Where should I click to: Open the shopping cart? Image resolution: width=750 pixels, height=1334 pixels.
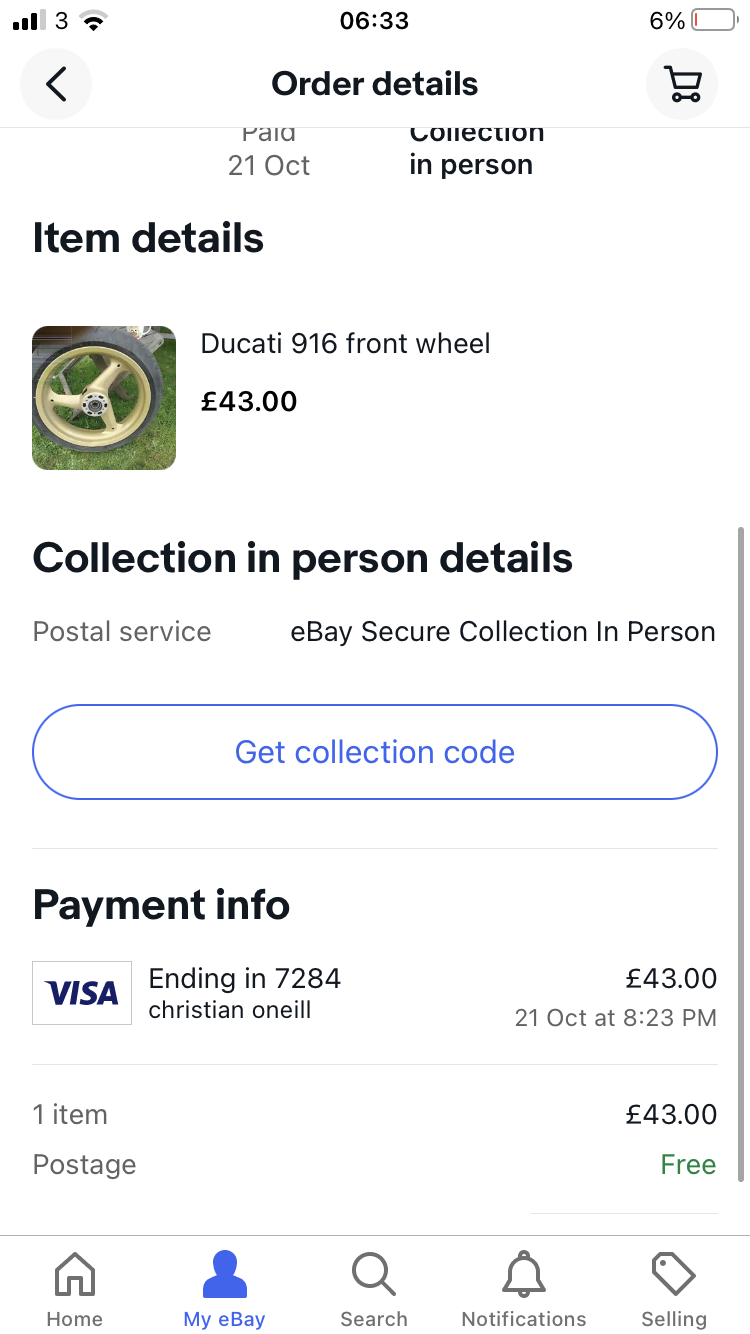[682, 84]
